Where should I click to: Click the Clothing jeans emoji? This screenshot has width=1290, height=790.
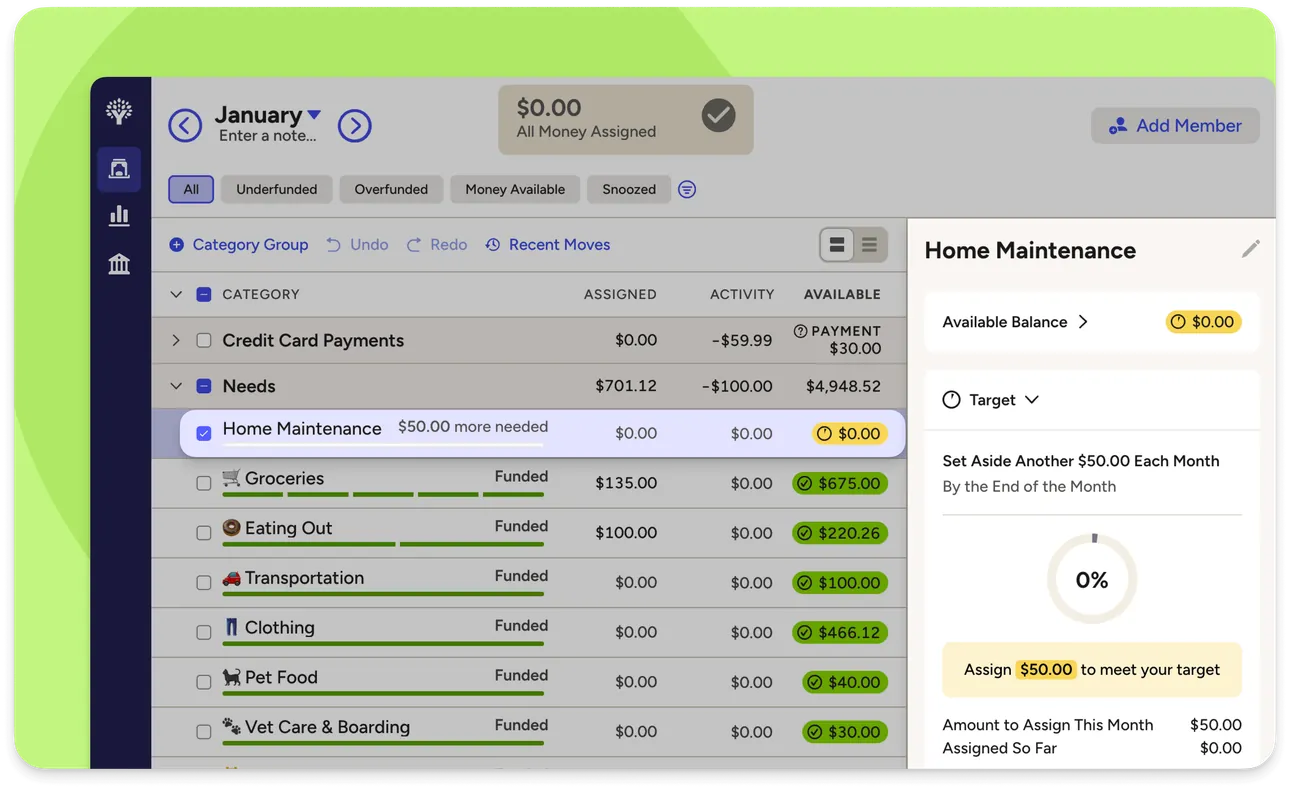point(232,627)
